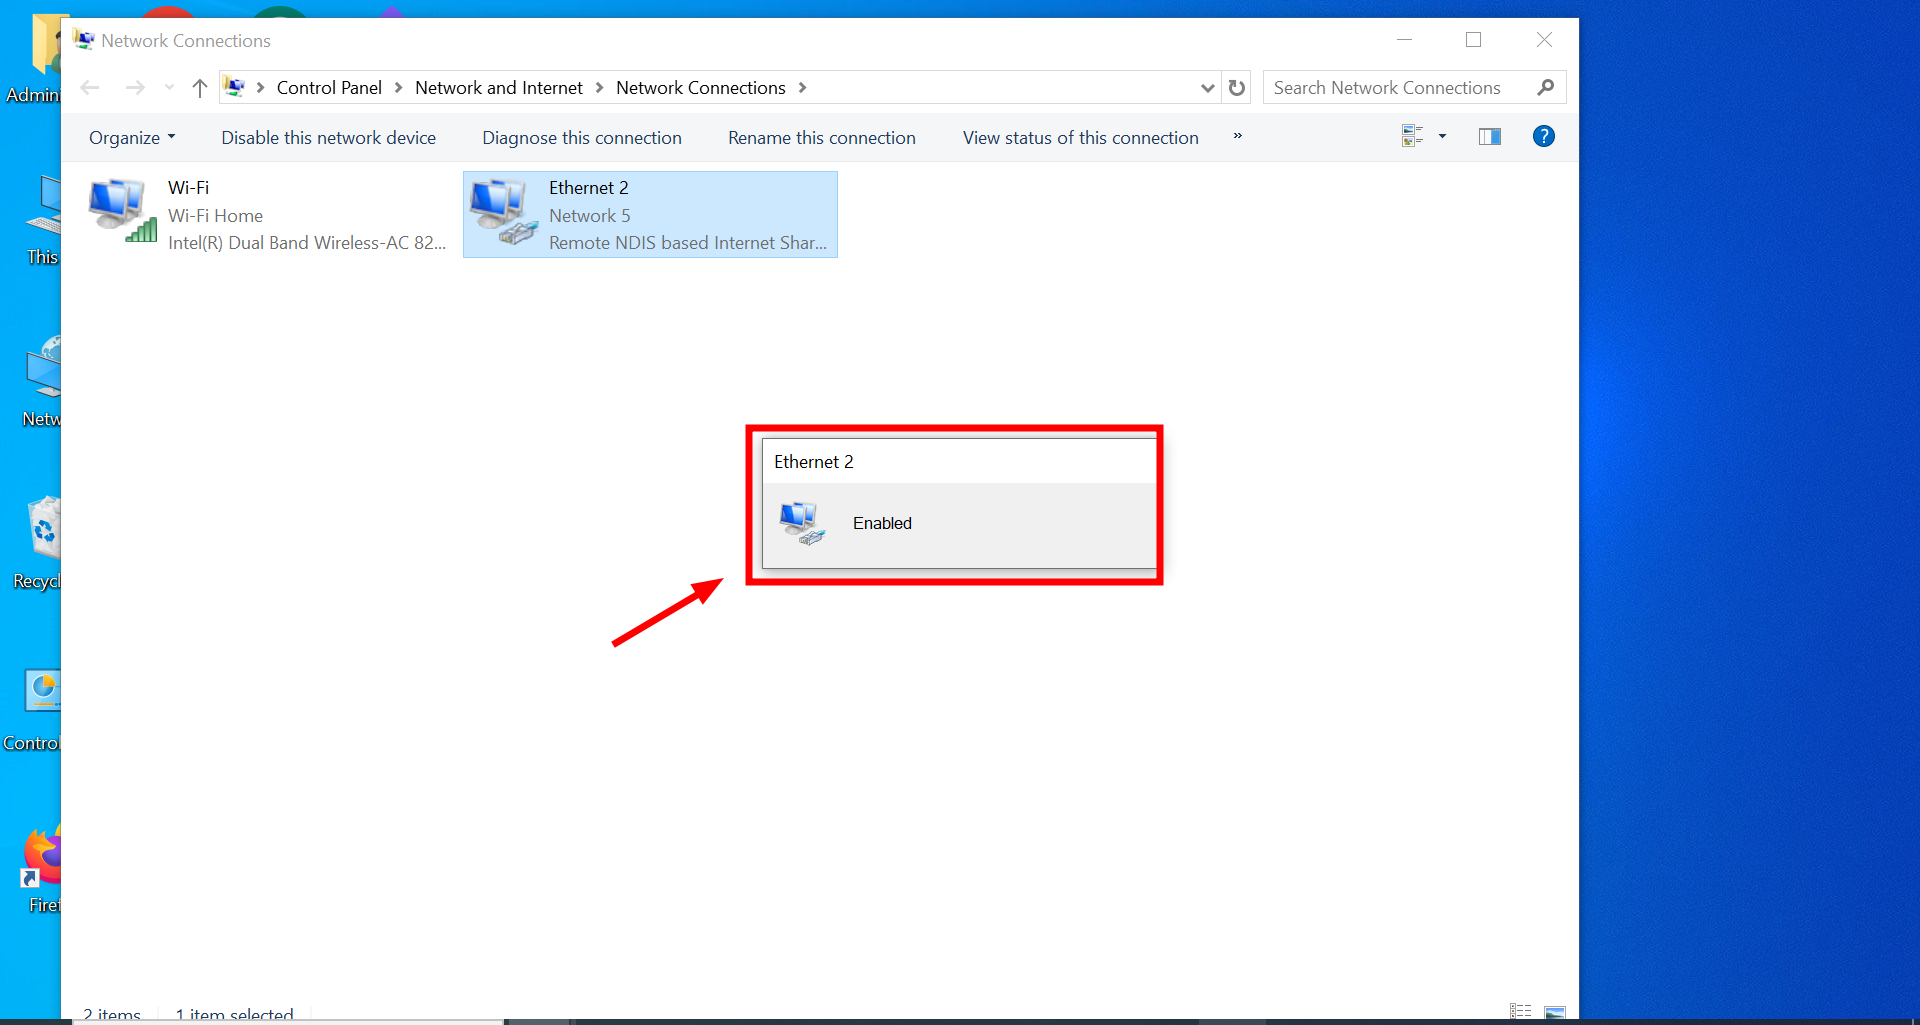Select the Ethernet 2 adapter icon

coord(505,211)
